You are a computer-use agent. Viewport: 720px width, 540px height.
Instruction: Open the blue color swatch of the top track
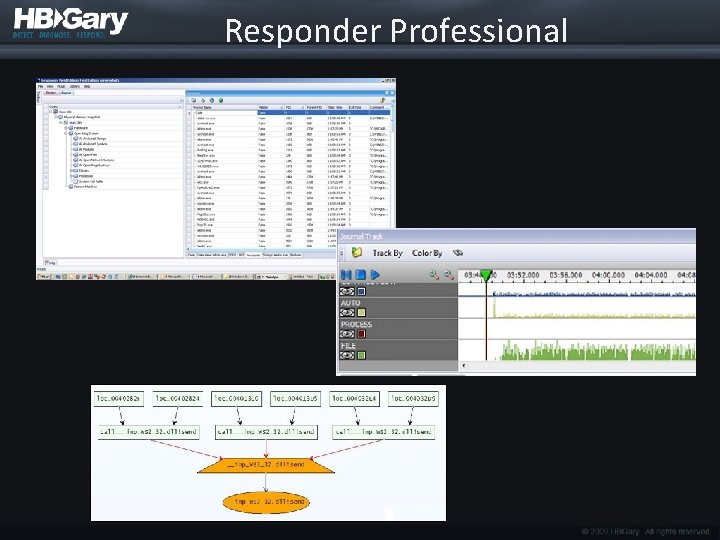coord(361,291)
